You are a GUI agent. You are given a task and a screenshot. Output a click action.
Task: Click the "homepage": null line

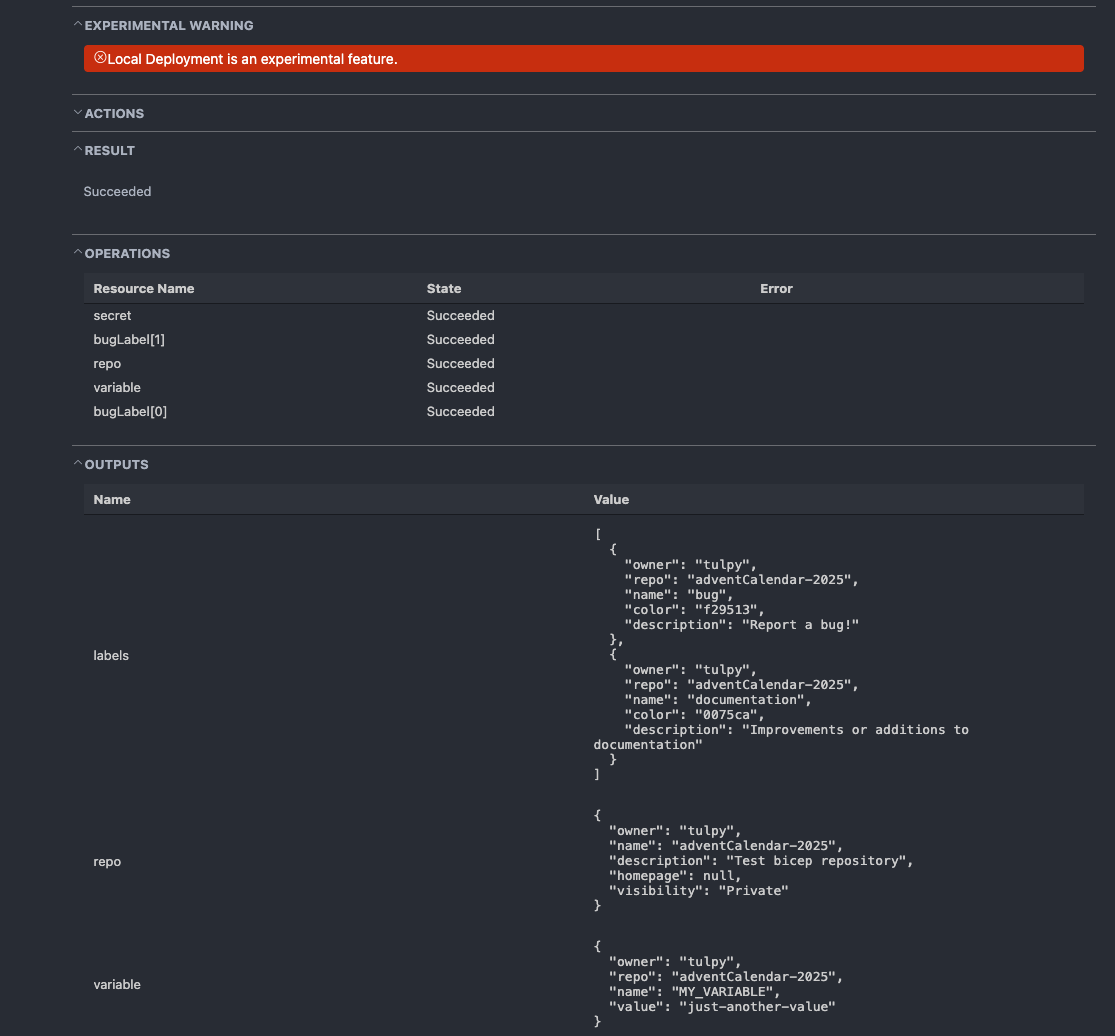tap(675, 876)
